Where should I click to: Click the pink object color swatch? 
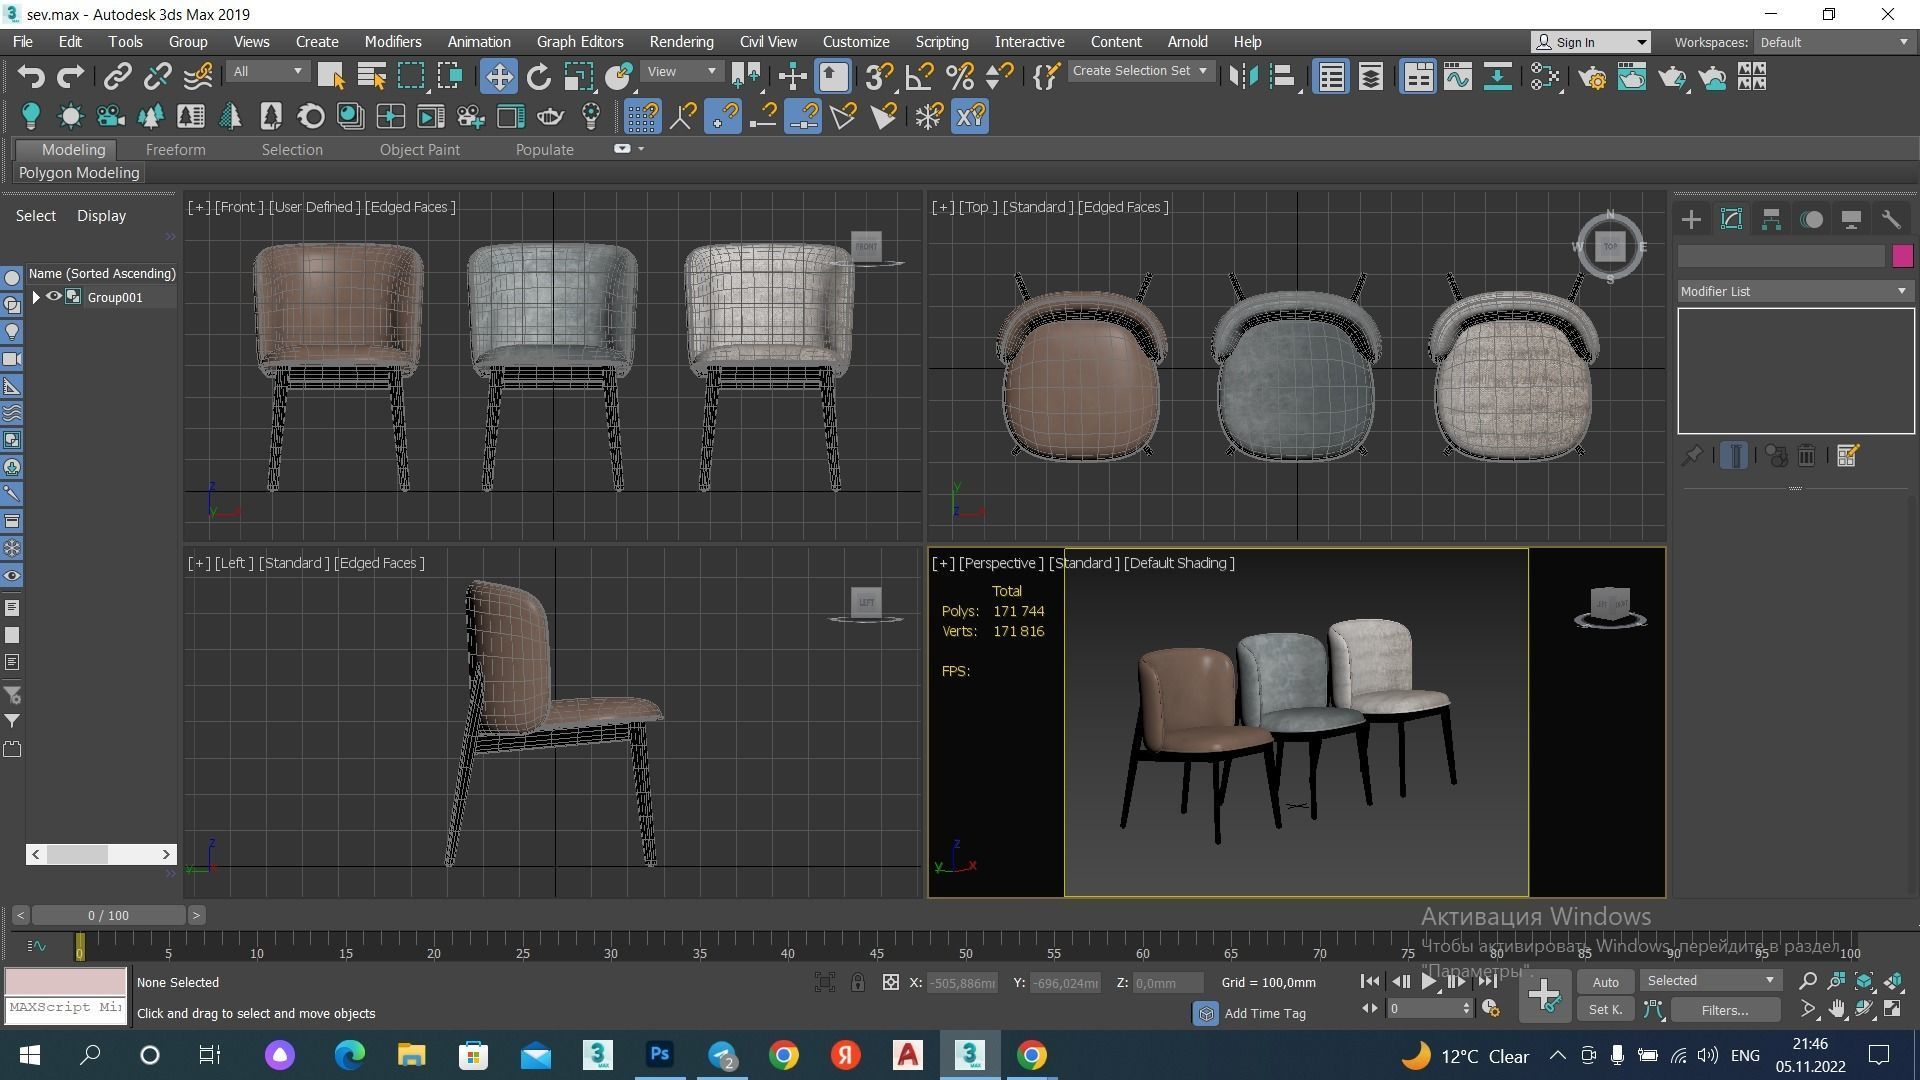coord(1902,256)
